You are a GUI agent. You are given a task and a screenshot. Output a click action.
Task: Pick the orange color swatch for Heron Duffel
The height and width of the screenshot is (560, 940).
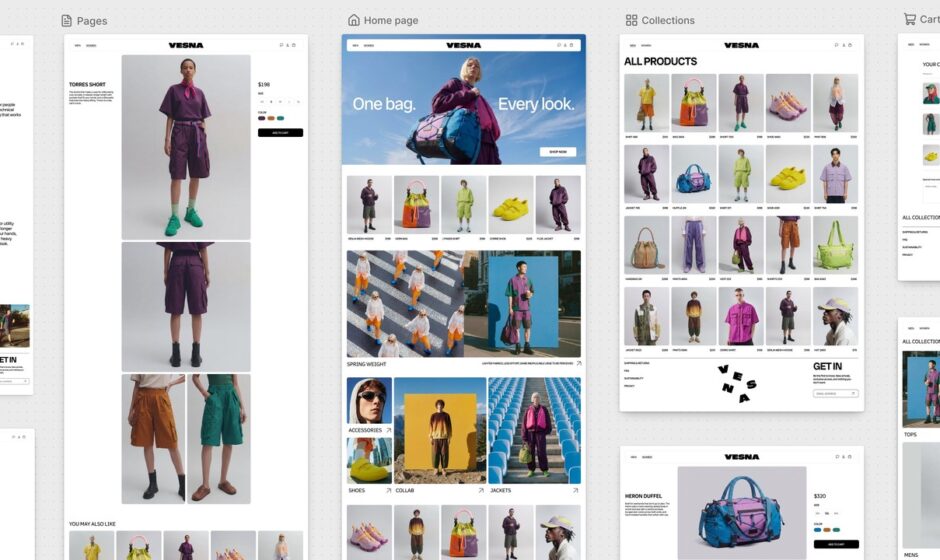[827, 530]
